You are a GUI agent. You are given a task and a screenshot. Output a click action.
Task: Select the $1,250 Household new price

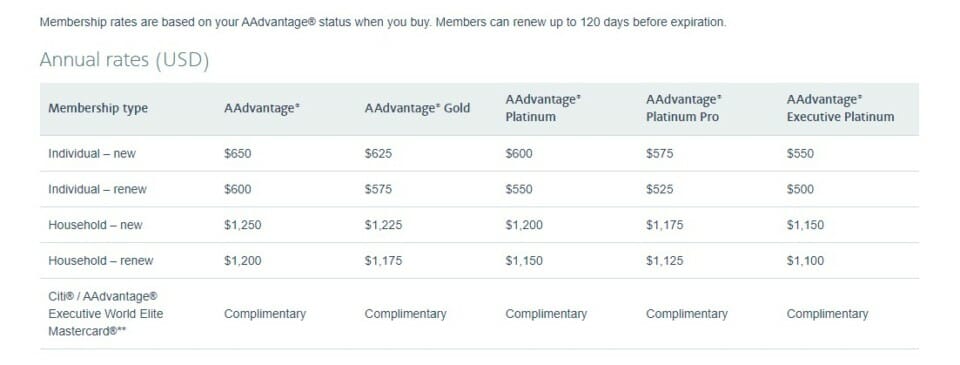[242, 225]
